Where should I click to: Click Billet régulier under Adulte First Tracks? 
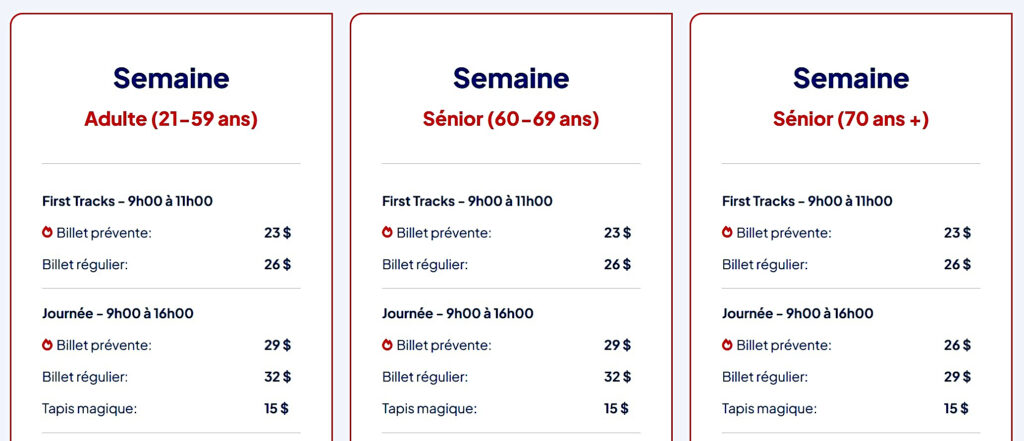coord(85,265)
